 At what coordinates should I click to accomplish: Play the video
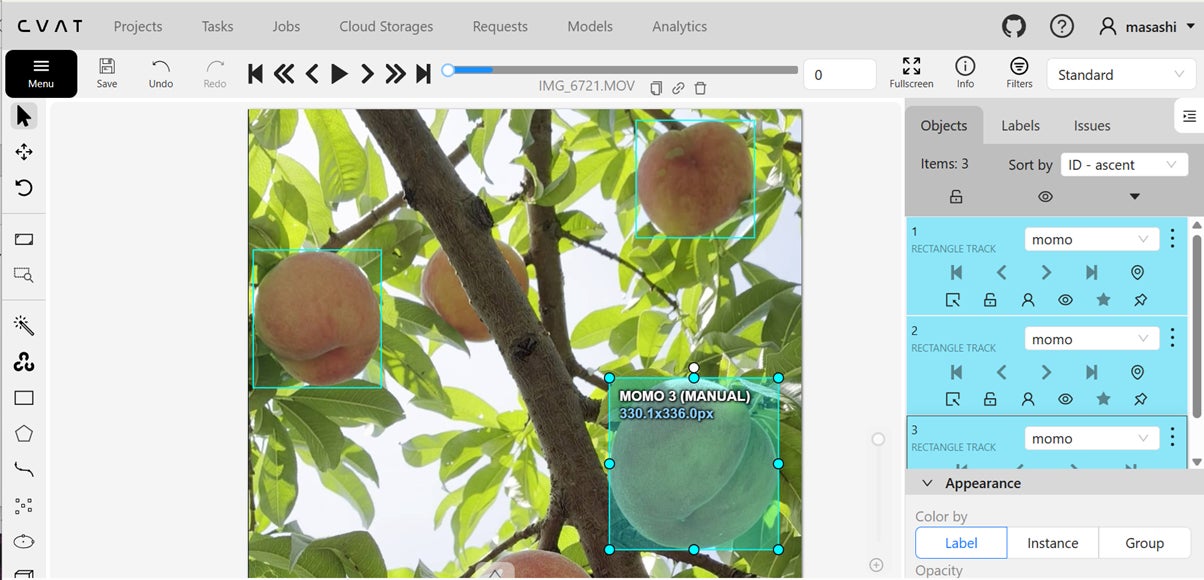[339, 73]
